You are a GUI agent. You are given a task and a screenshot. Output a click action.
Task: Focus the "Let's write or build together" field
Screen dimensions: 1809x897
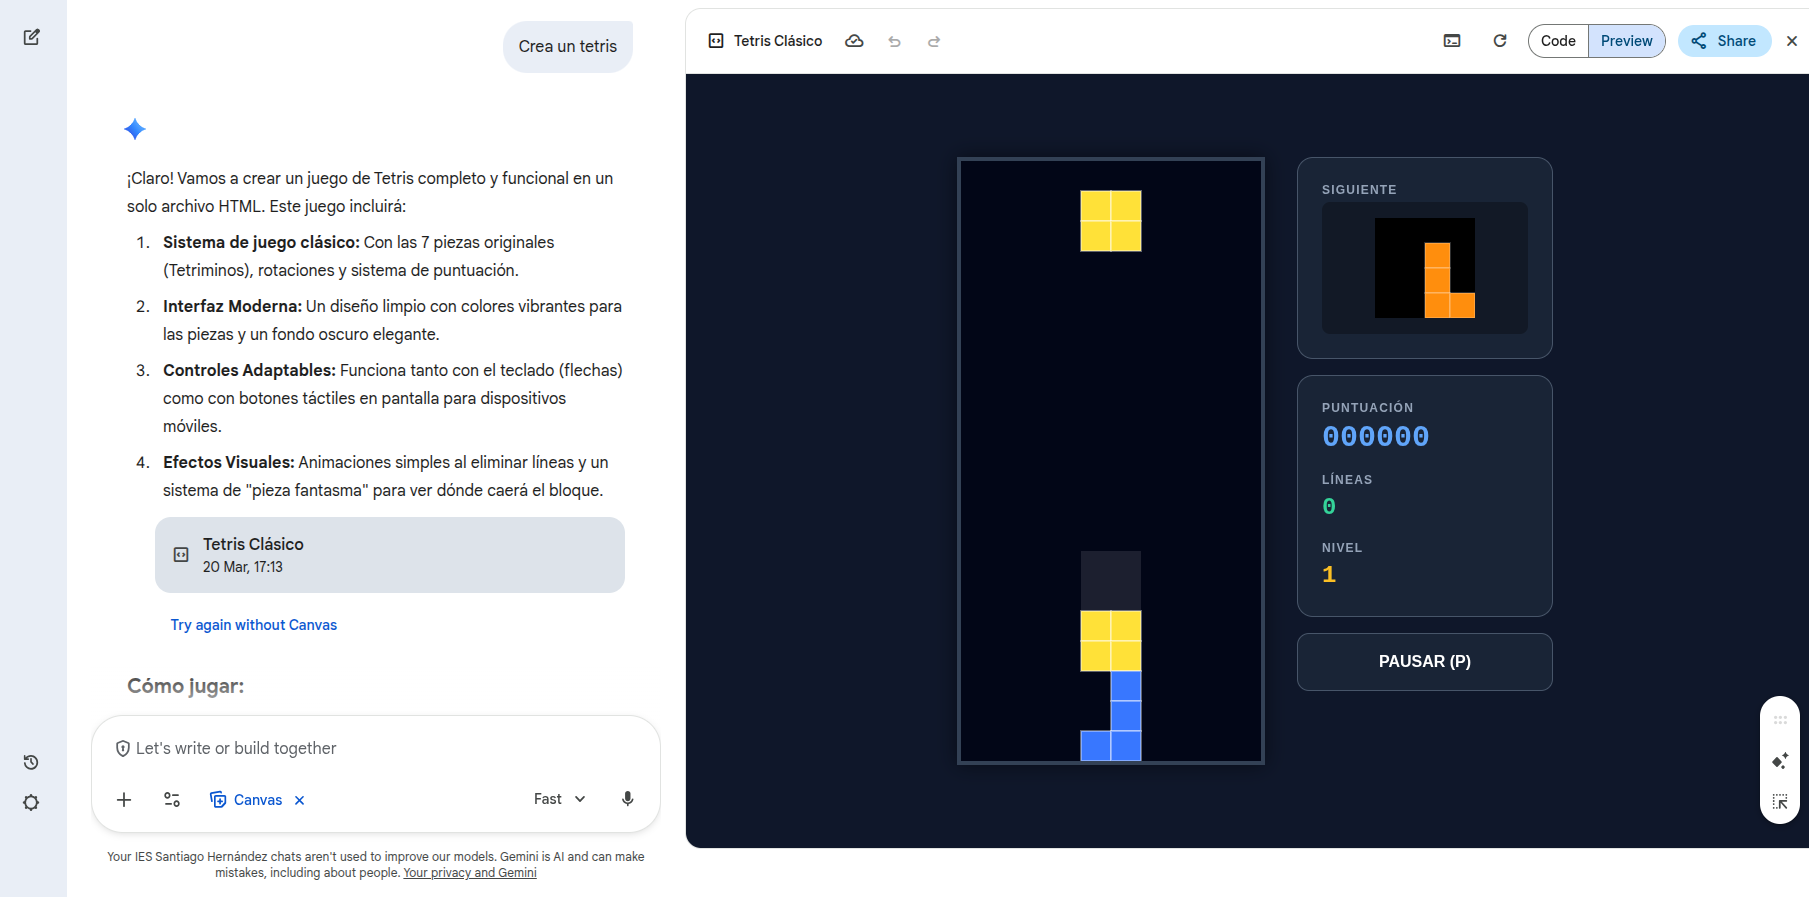pyautogui.click(x=380, y=748)
